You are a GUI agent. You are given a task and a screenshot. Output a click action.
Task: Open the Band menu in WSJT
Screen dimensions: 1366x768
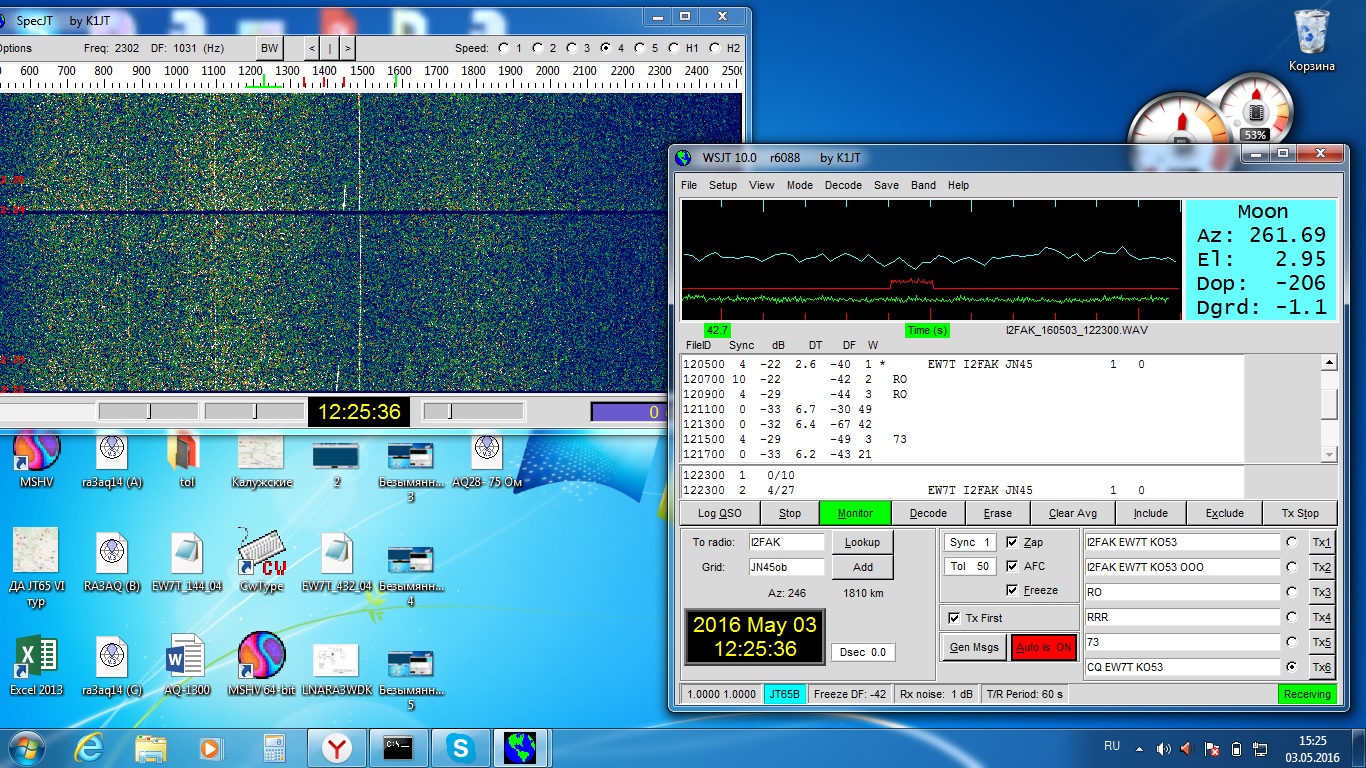pos(923,185)
